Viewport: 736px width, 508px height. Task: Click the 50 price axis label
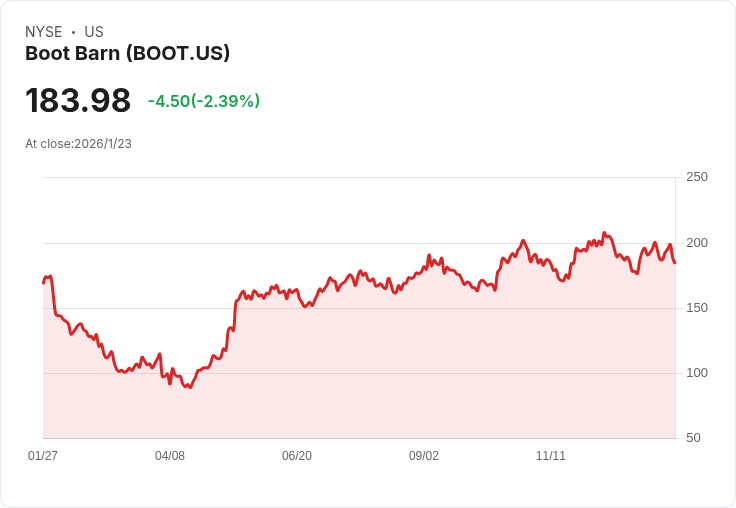[693, 438]
